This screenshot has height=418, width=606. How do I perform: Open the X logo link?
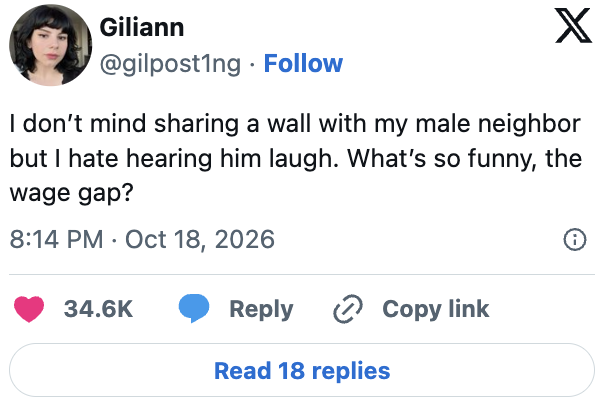pyautogui.click(x=574, y=26)
